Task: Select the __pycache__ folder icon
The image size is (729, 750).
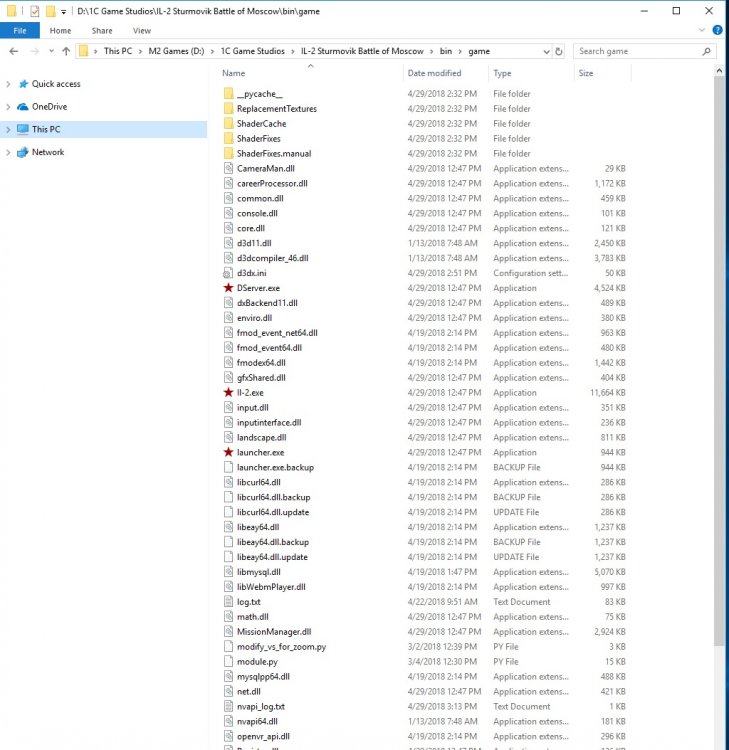Action: coord(229,94)
